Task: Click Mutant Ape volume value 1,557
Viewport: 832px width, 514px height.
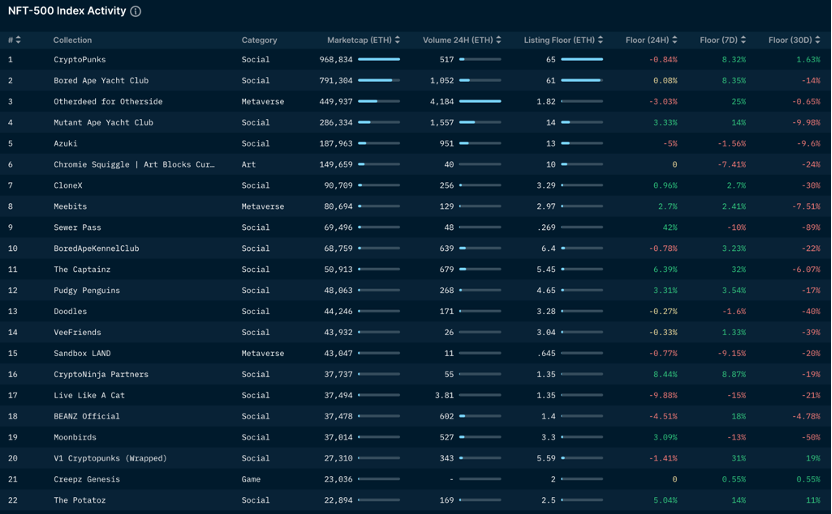Action: [x=442, y=123]
